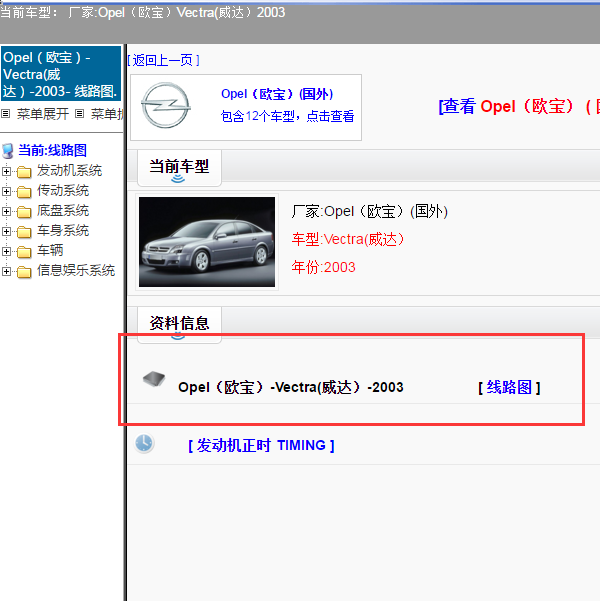
Task: Select the 当前车型 tab
Action: [x=179, y=168]
